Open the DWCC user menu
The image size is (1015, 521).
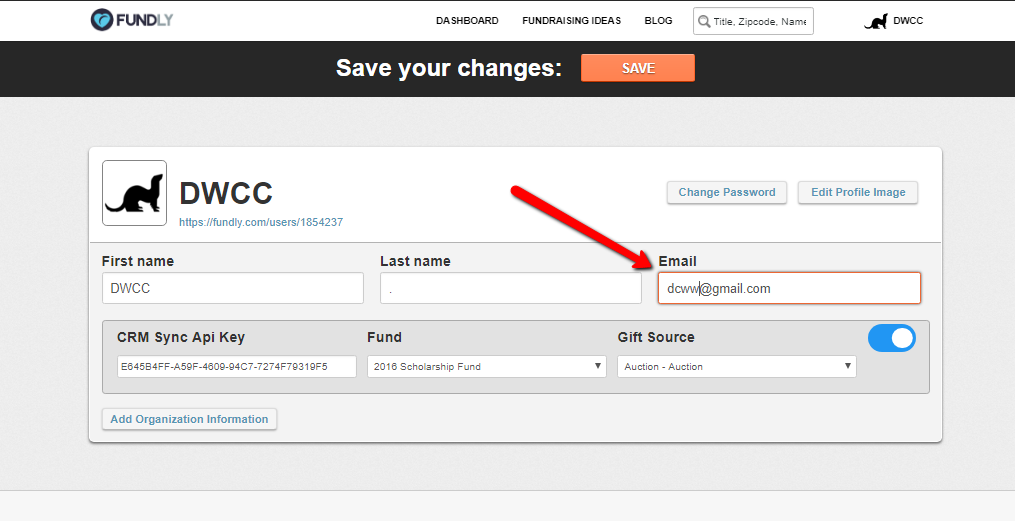(908, 21)
